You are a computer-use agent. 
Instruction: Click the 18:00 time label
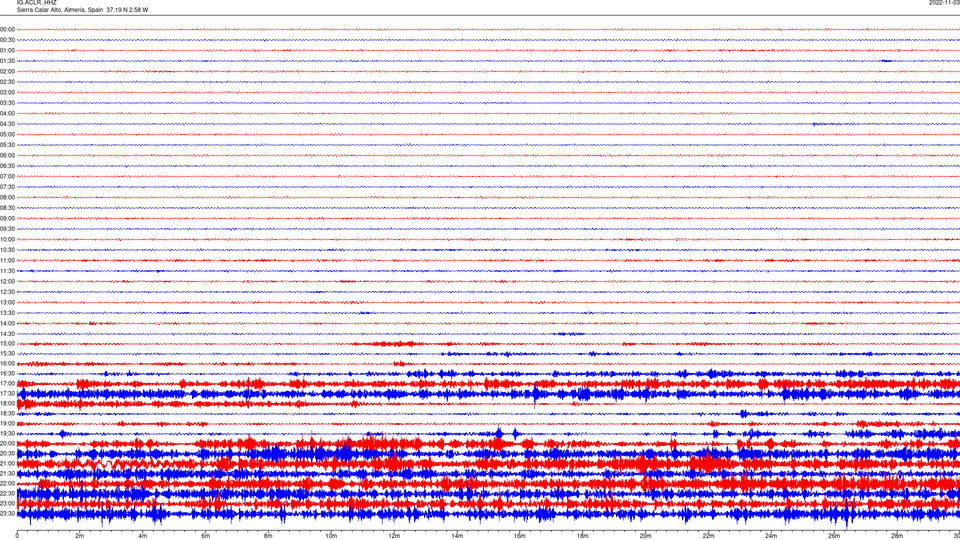(x=7, y=403)
